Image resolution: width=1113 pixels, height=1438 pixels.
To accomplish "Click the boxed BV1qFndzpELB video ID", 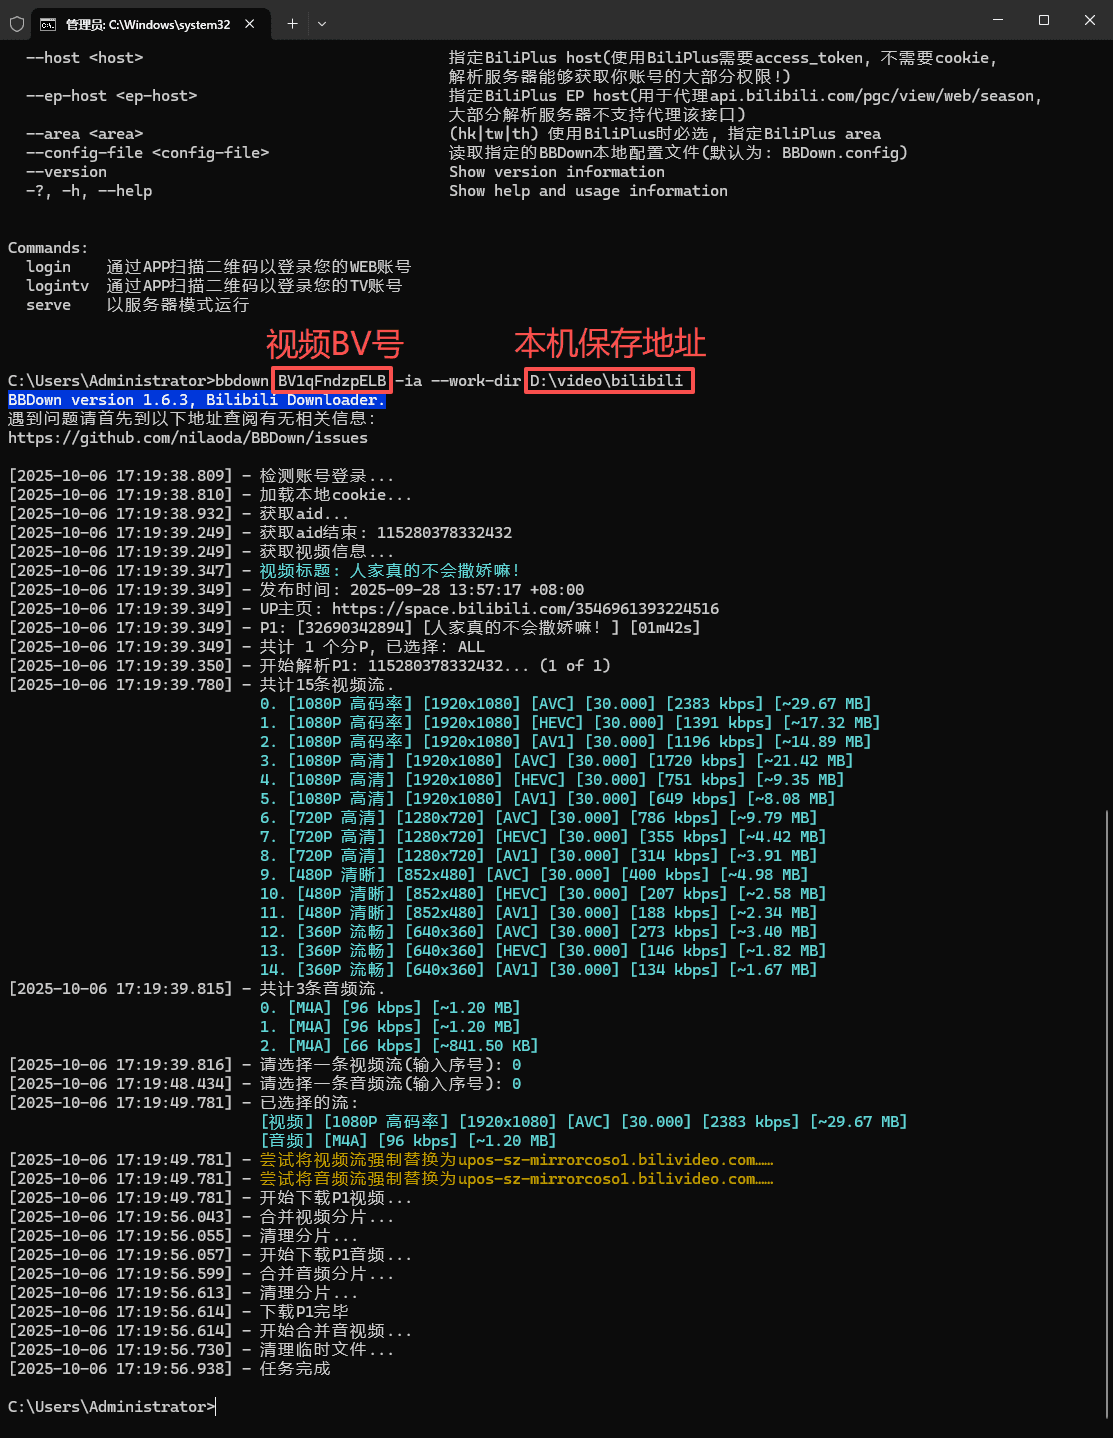I will point(332,381).
